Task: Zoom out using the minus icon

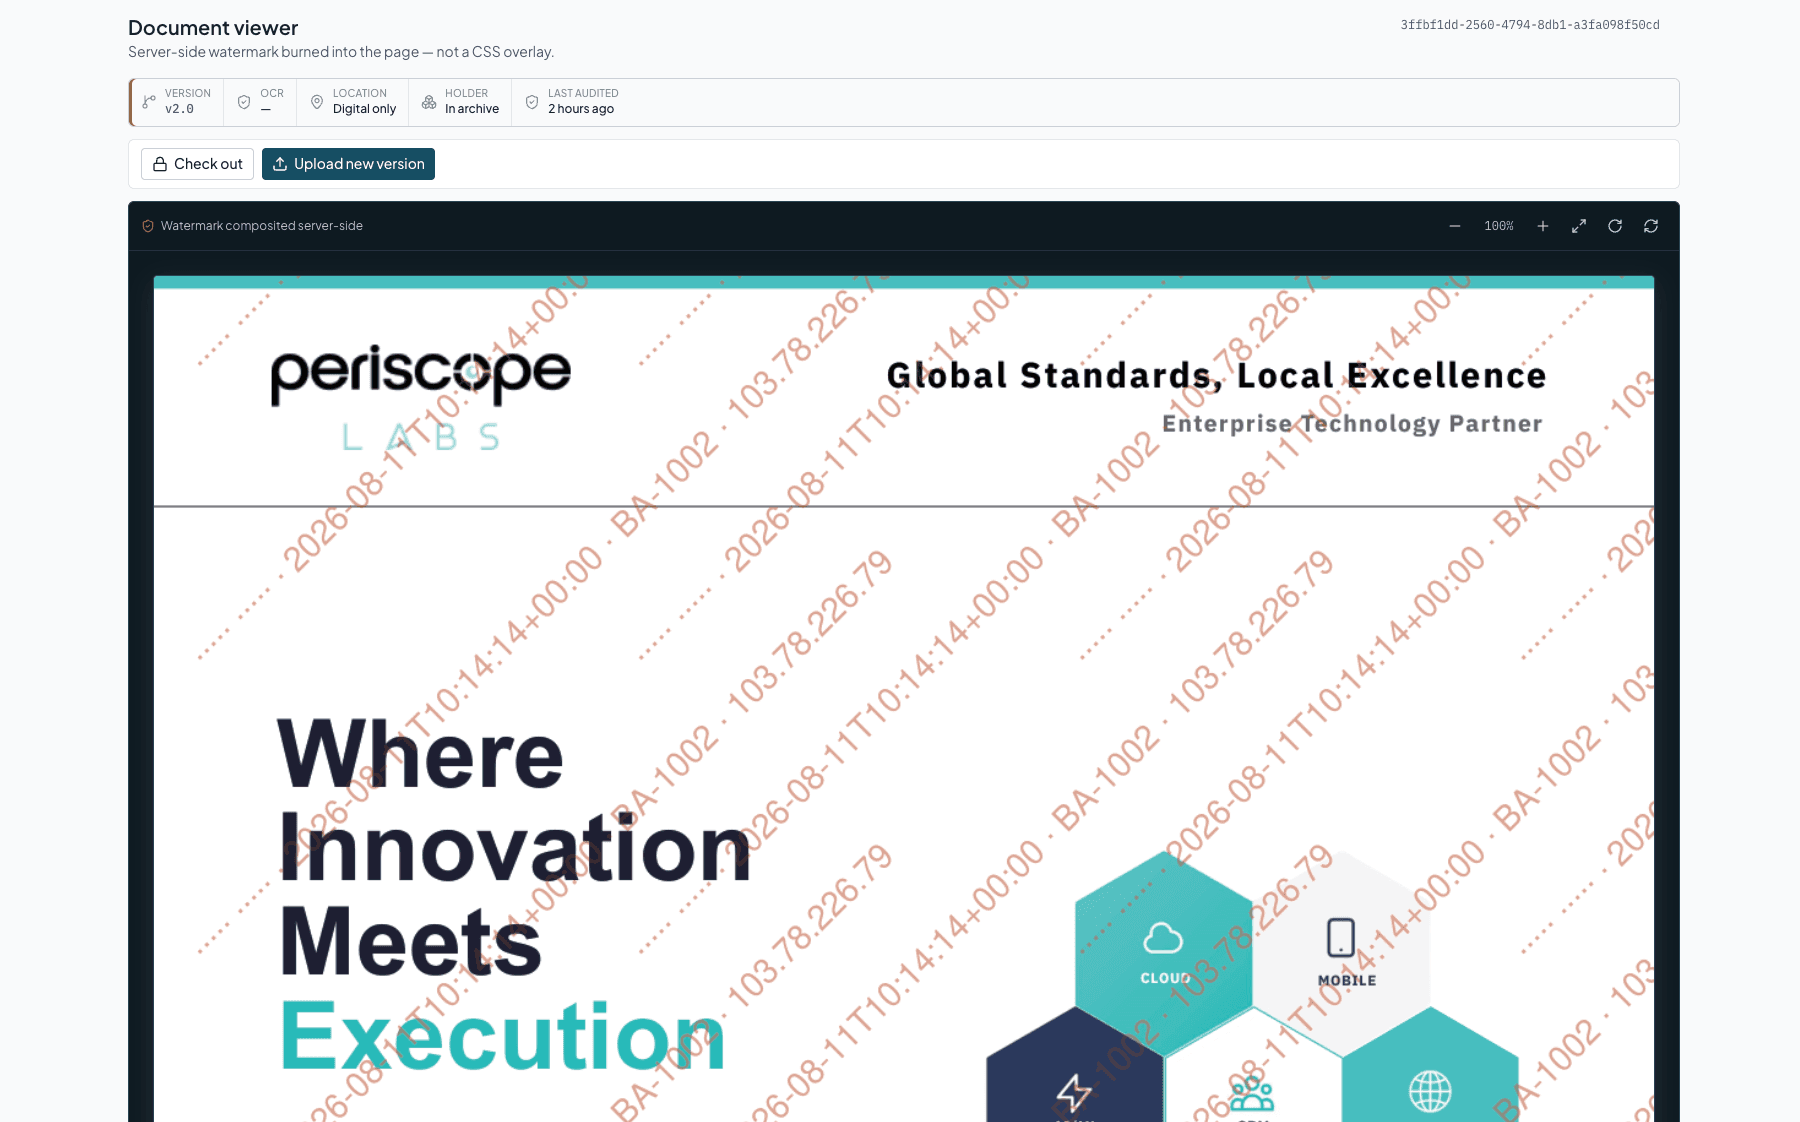Action: pyautogui.click(x=1455, y=226)
